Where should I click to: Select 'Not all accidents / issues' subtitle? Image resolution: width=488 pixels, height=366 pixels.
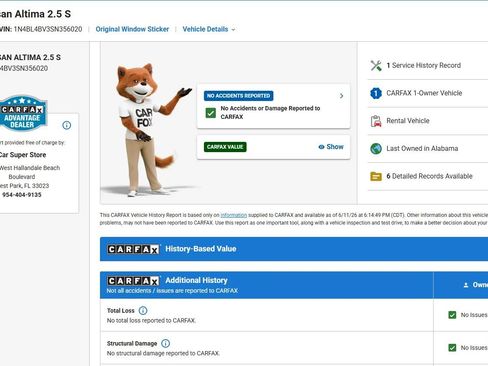tap(172, 291)
